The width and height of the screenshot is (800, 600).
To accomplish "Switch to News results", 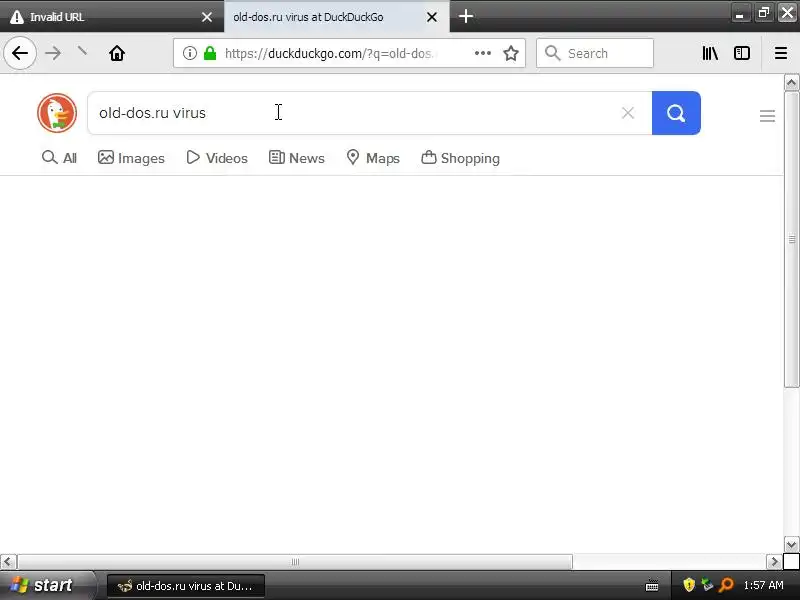I will 296,158.
